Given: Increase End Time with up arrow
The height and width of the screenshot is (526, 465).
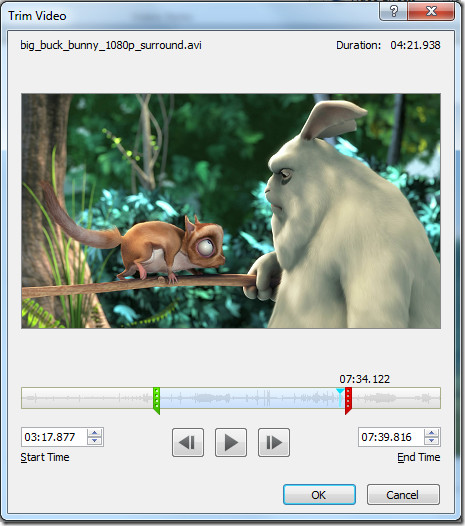Looking at the screenshot, I should 432,433.
